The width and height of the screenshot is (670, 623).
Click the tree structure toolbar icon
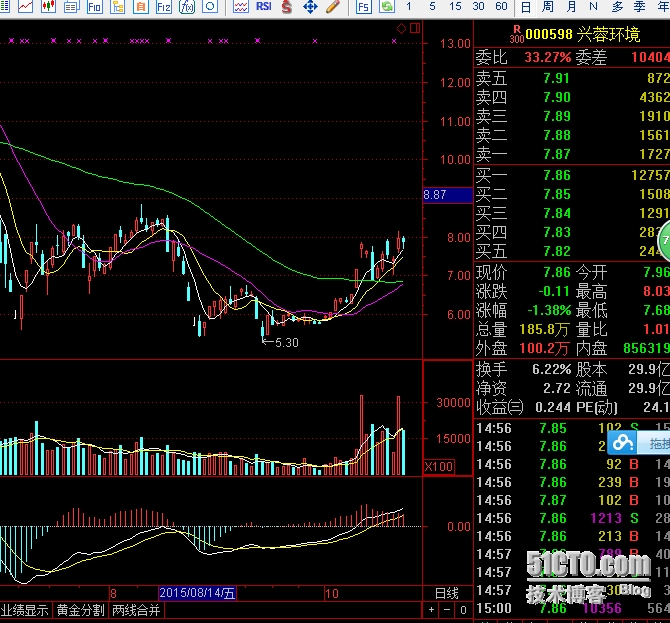click(x=118, y=6)
